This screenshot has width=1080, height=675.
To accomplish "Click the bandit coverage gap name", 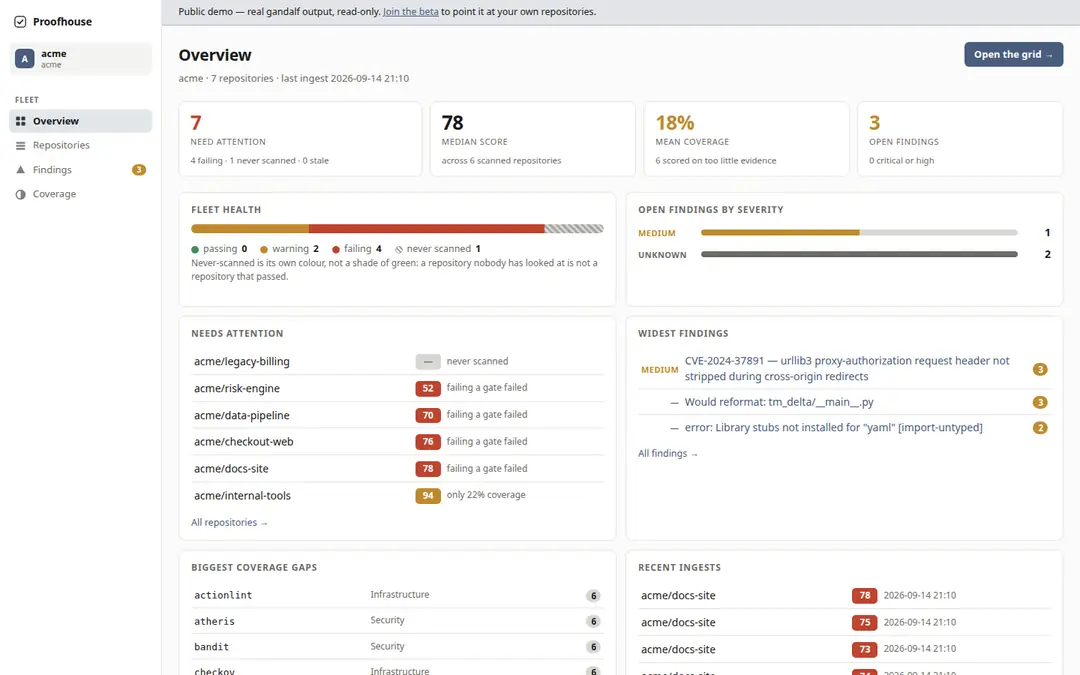I will 211,647.
